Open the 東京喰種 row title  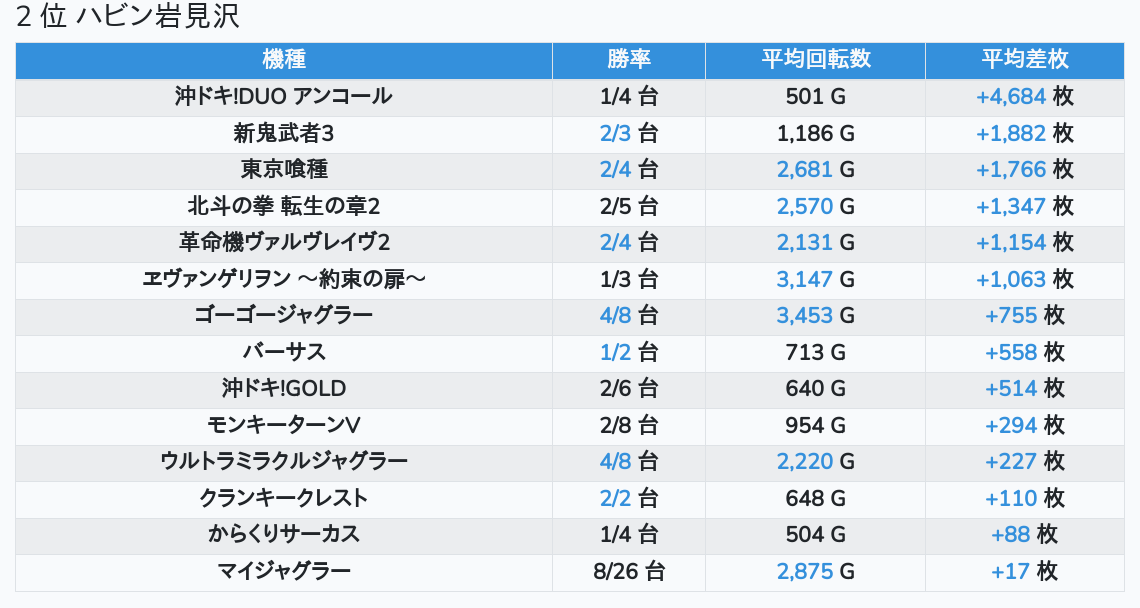(284, 170)
